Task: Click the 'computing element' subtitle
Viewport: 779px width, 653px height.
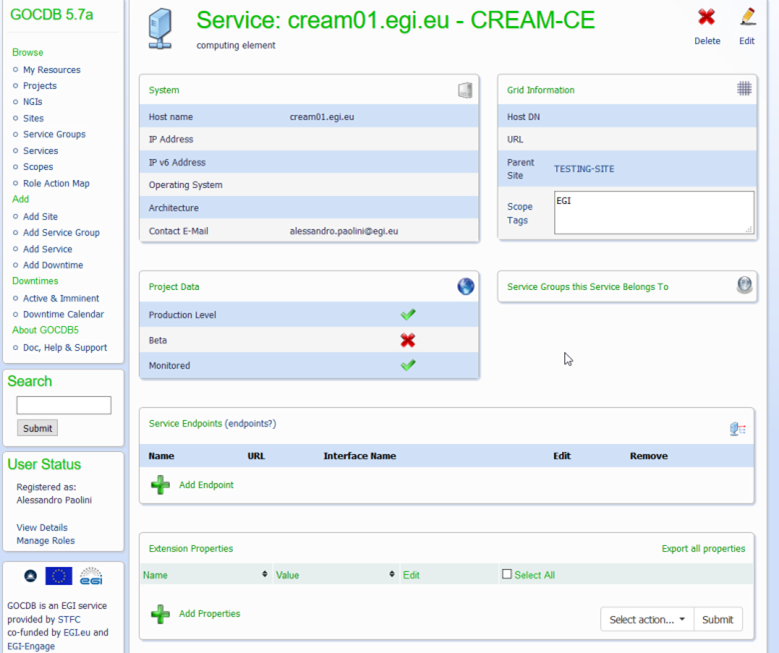Action: 235,45
